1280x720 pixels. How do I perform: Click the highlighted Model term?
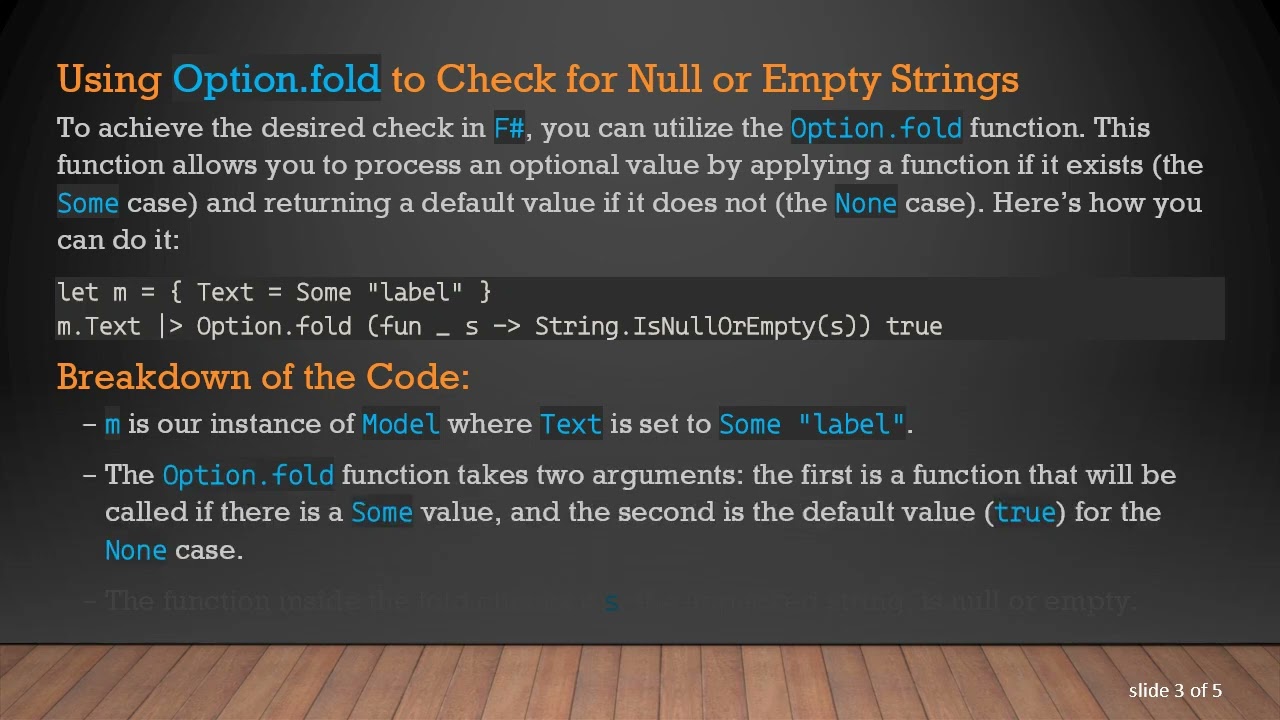pos(400,424)
